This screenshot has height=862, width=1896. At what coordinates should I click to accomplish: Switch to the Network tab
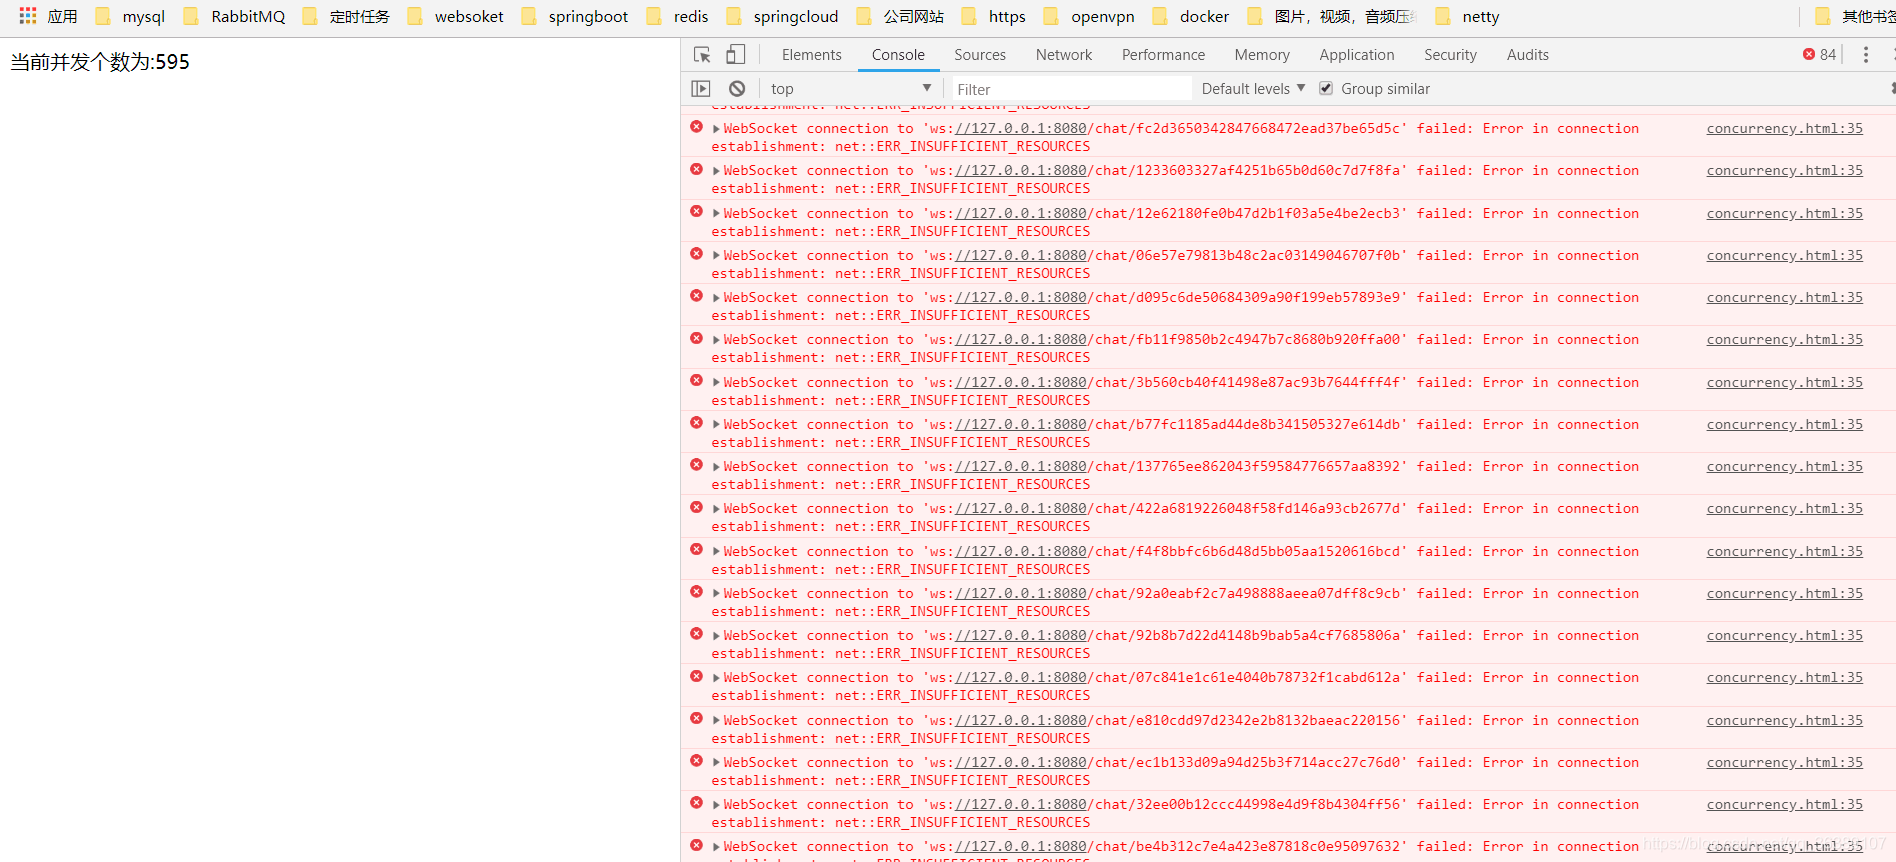point(1064,55)
